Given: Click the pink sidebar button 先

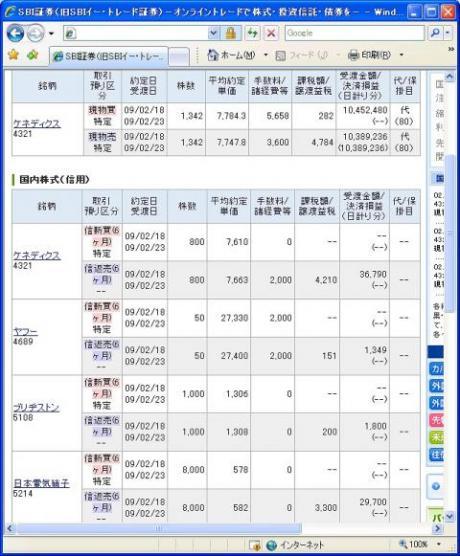Looking at the screenshot, I should point(437,421).
